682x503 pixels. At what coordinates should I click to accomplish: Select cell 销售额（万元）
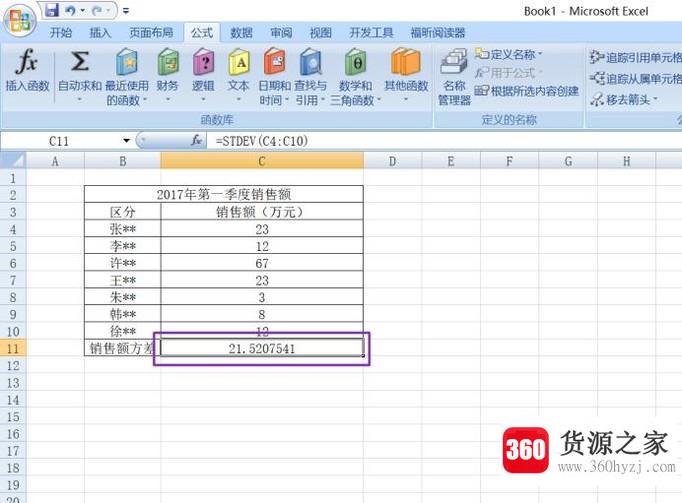(x=262, y=212)
